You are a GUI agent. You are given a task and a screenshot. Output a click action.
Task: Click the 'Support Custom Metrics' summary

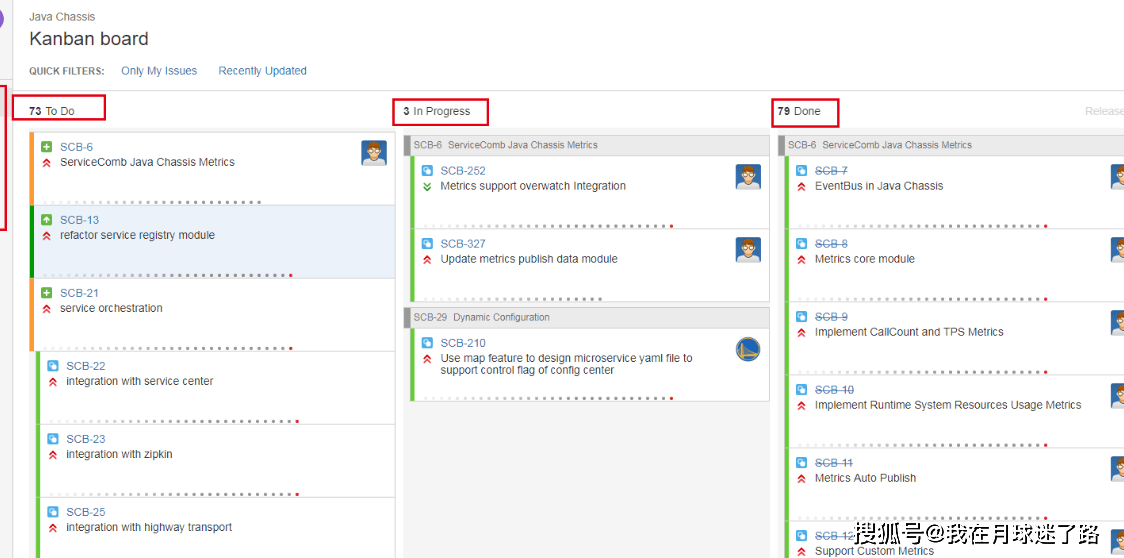click(x=875, y=552)
